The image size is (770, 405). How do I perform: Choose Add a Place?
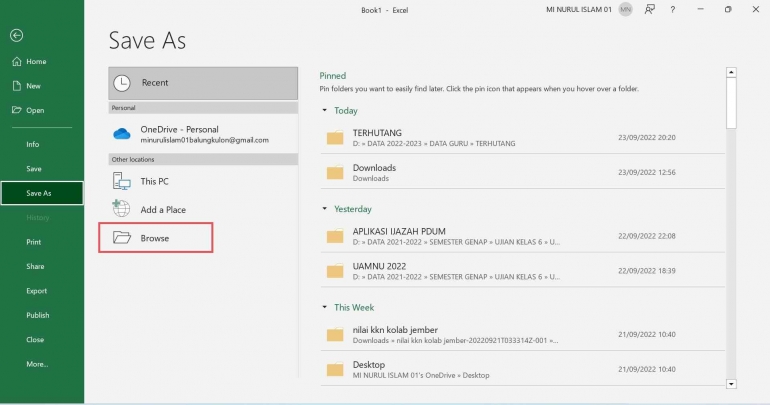tap(203, 210)
